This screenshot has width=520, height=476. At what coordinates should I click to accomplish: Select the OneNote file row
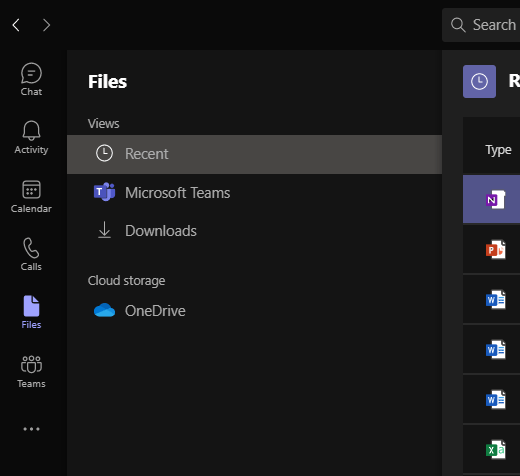pos(491,199)
